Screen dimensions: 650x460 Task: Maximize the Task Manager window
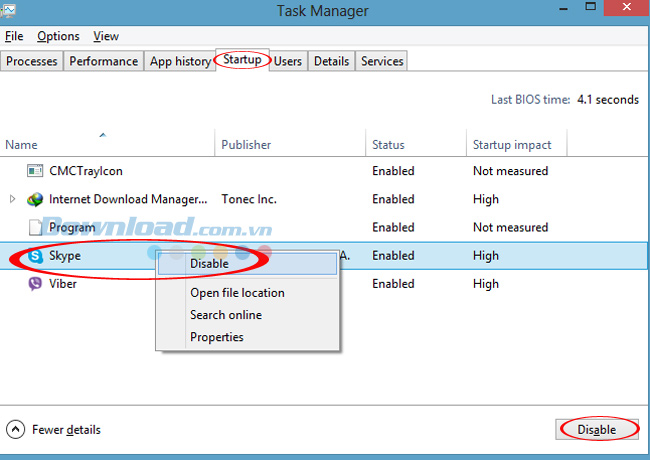point(591,7)
